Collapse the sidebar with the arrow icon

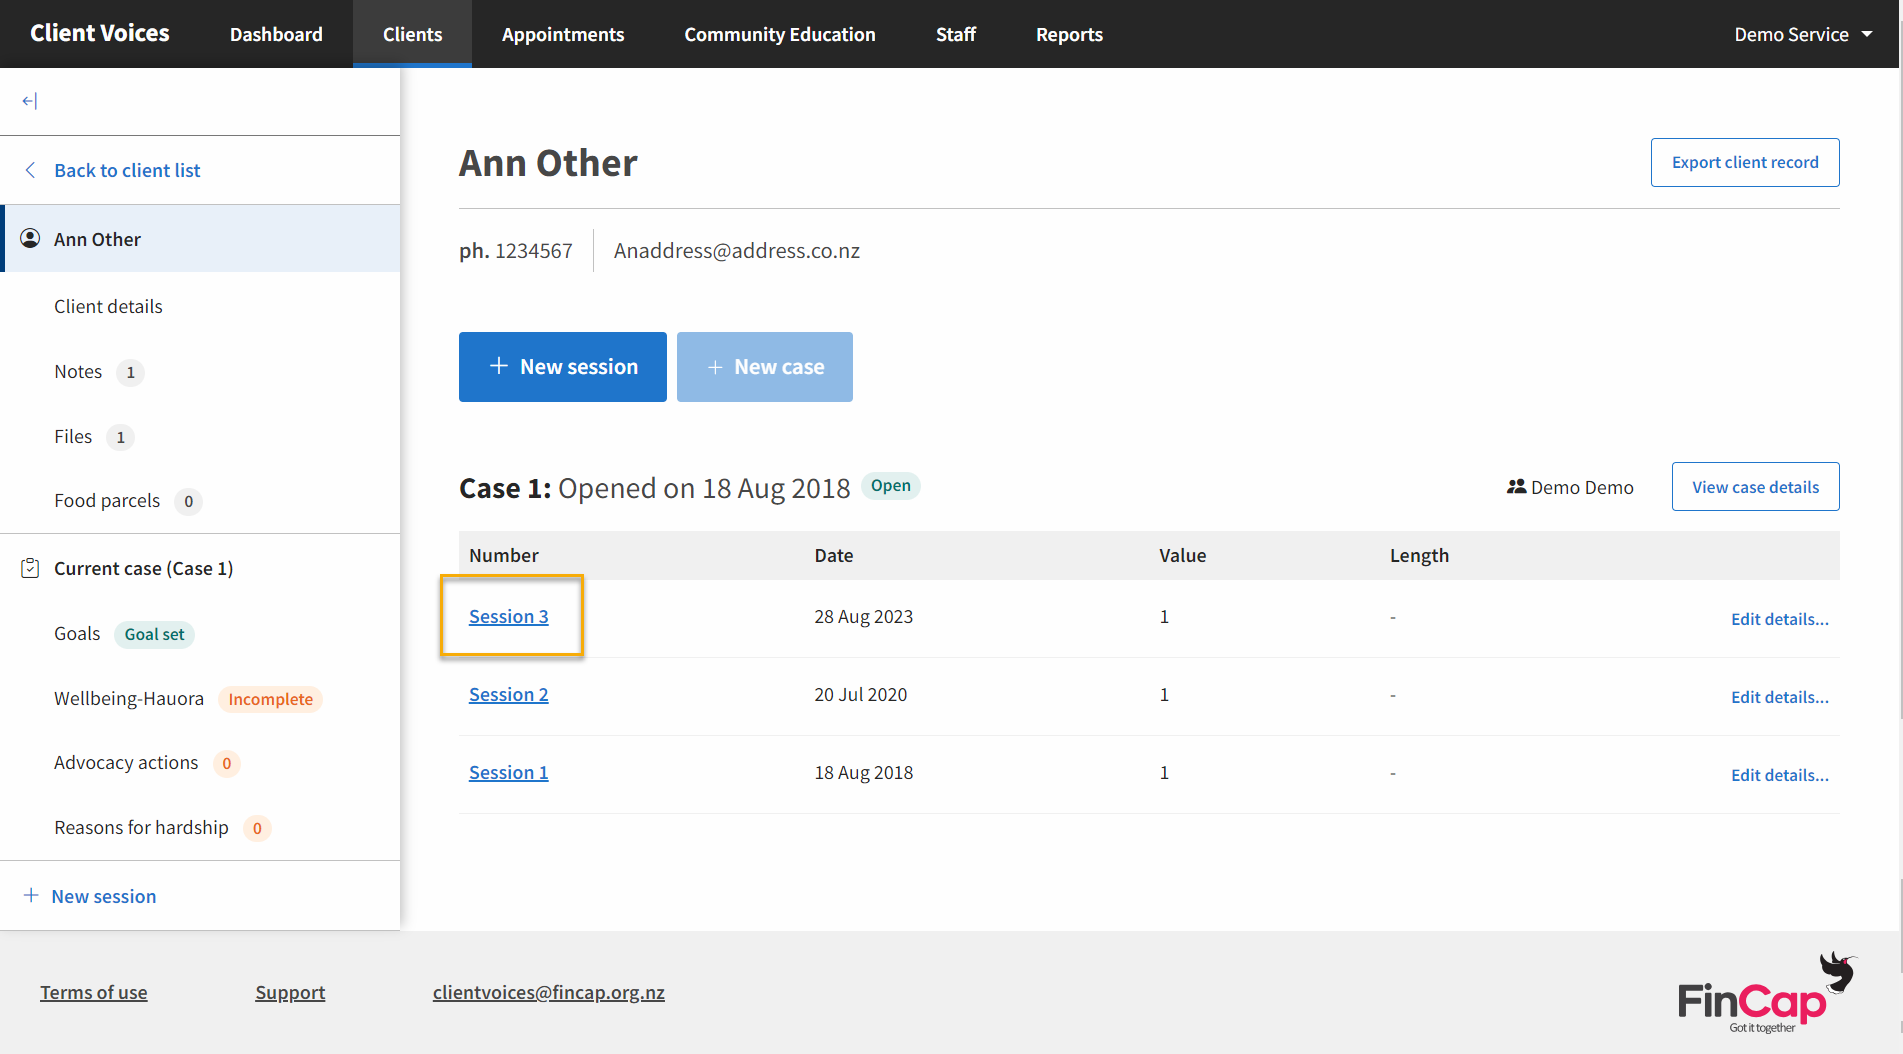29,101
